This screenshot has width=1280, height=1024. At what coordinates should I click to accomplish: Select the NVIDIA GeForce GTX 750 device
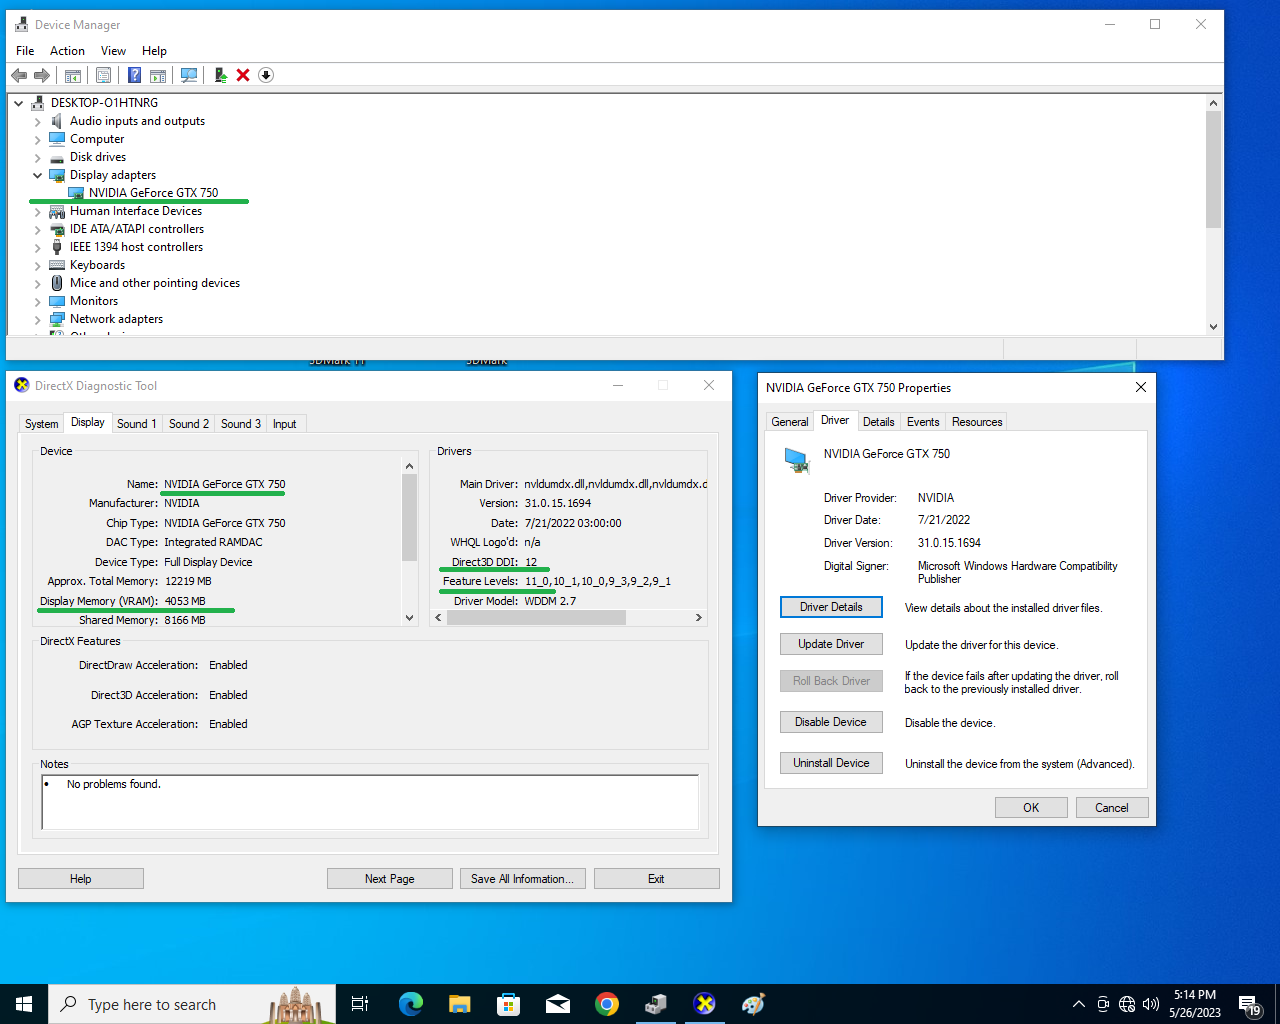(x=153, y=193)
